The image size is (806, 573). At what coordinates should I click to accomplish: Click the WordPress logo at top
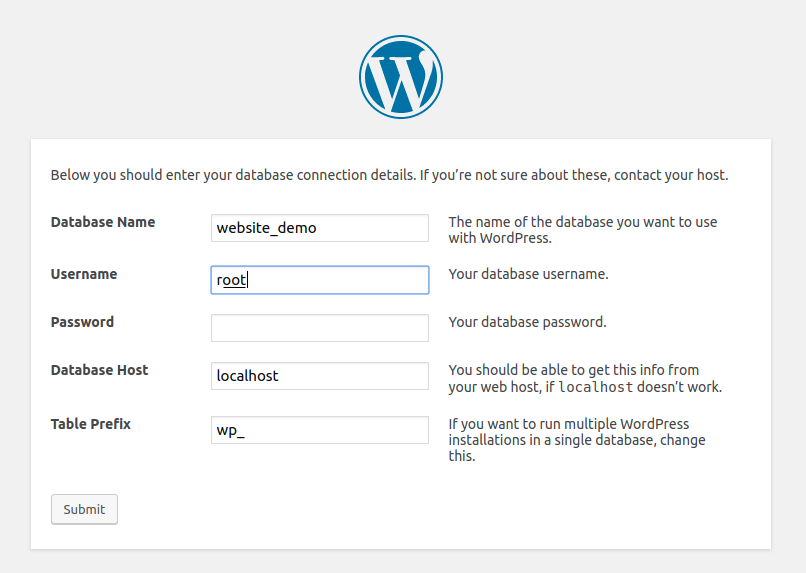401,76
